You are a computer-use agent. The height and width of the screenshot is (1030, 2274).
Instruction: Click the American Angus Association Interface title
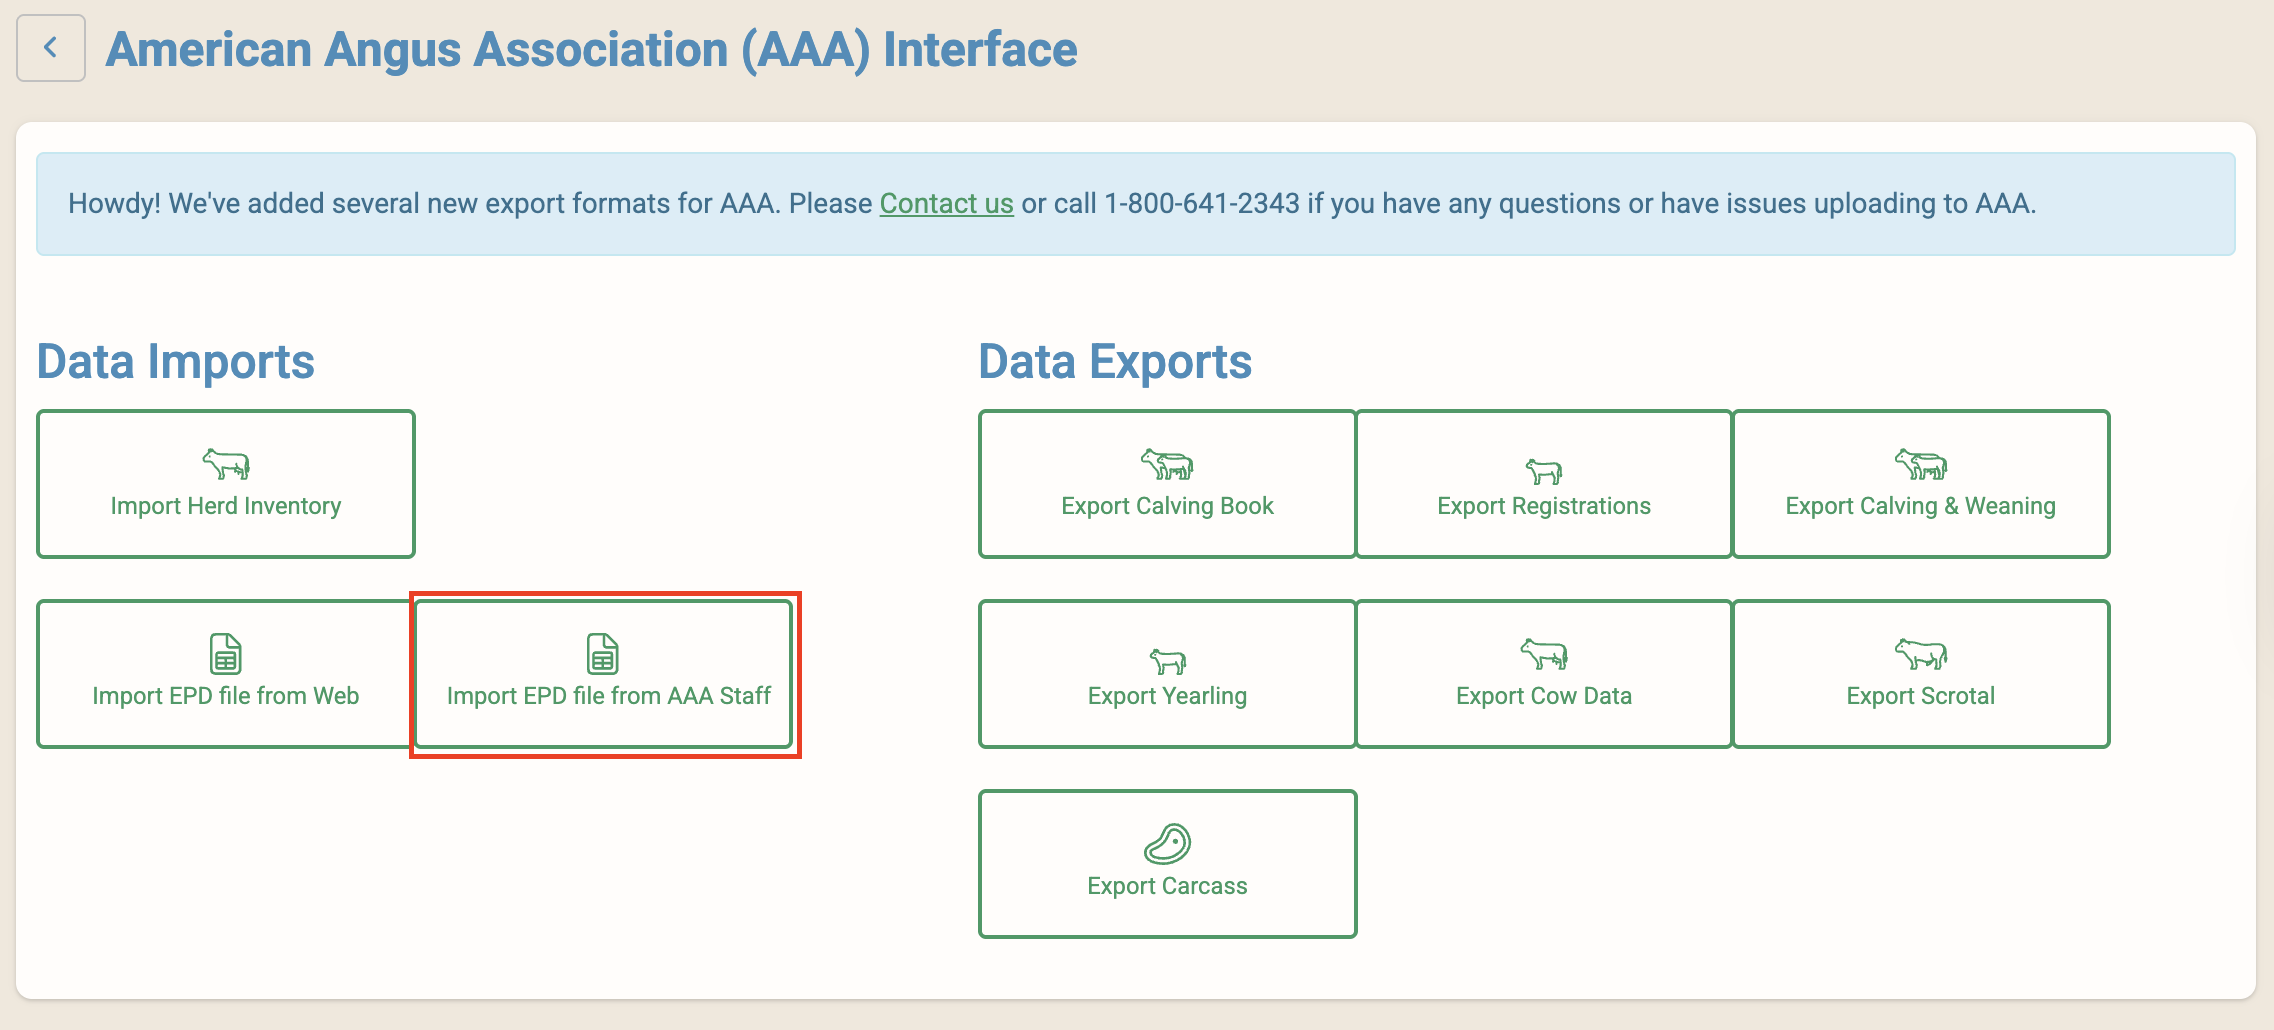(591, 50)
